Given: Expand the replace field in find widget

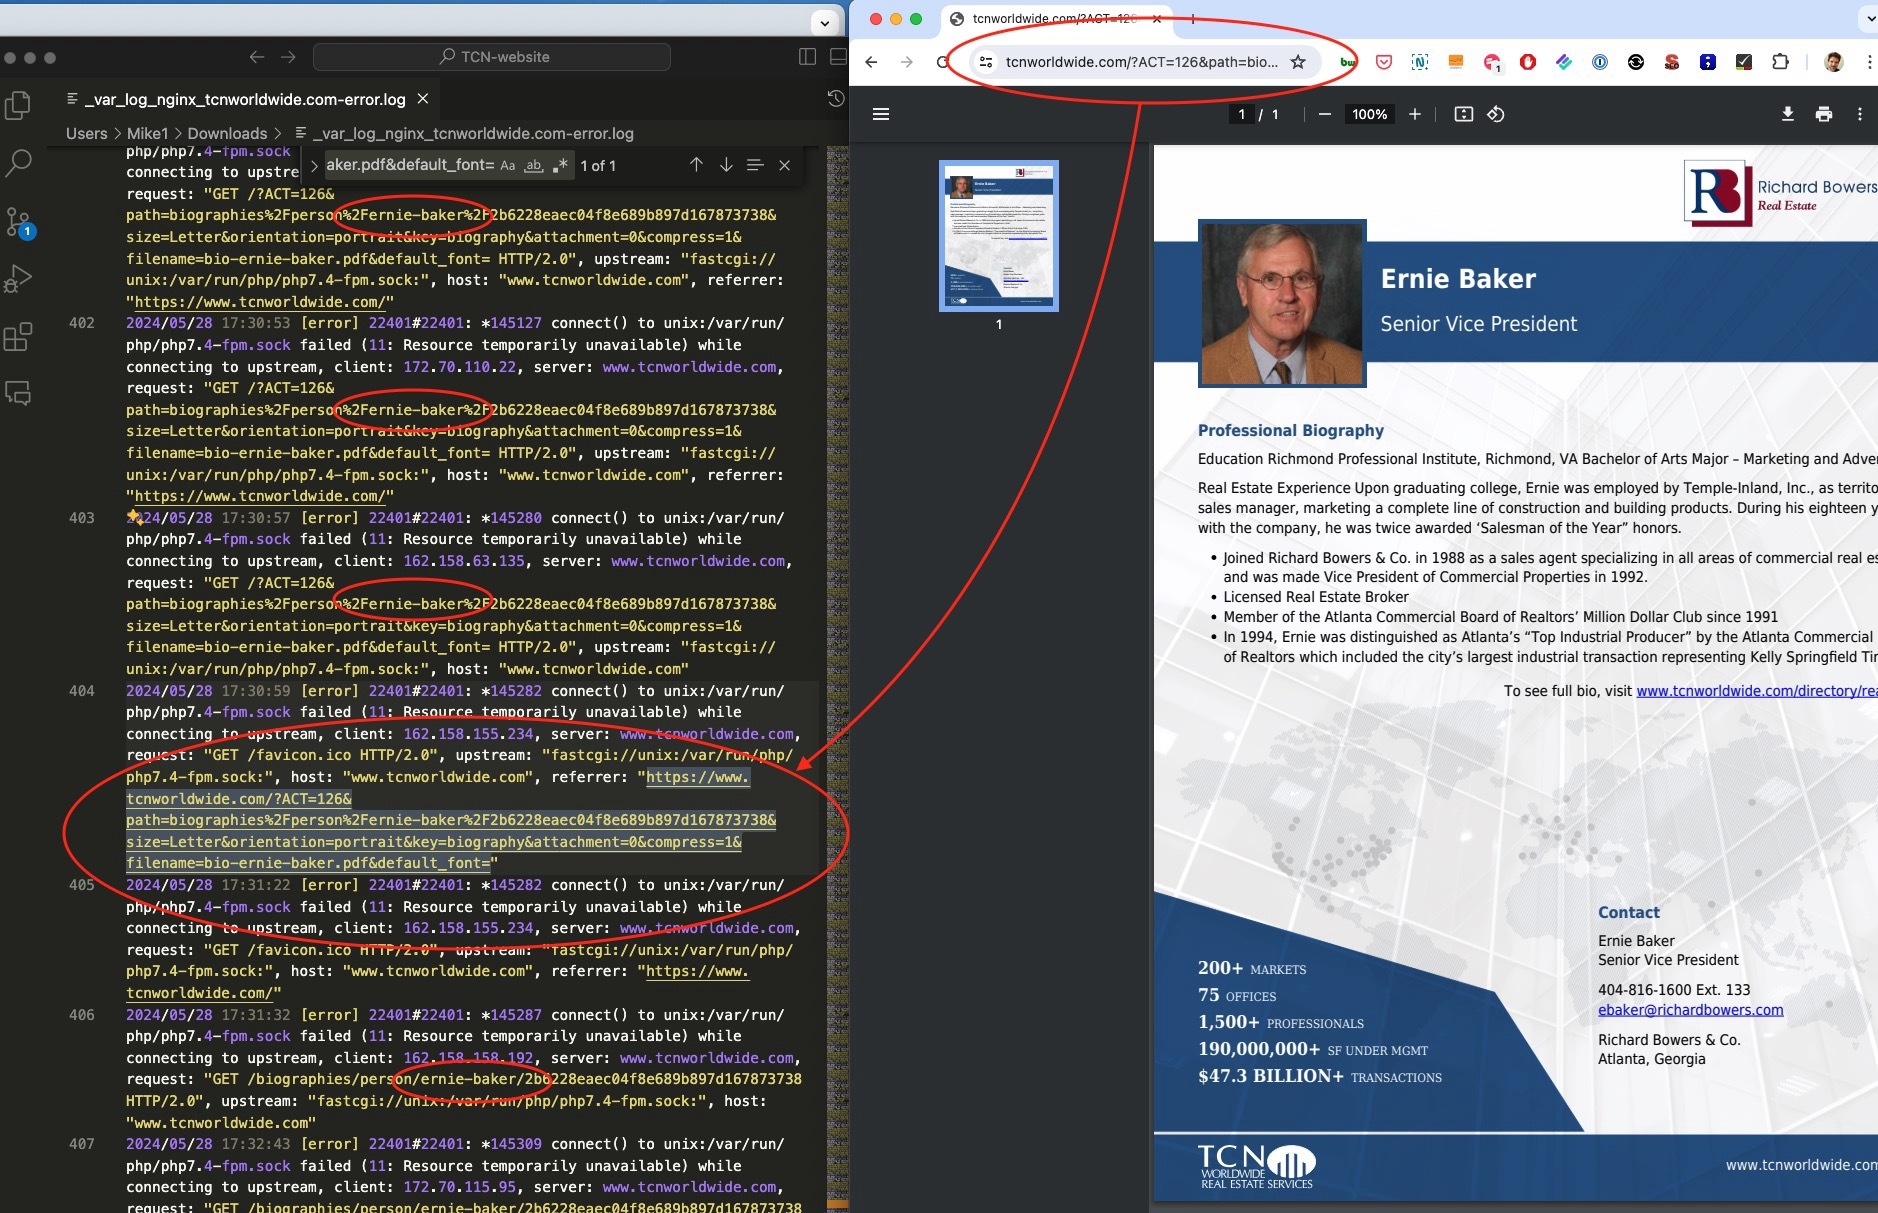Looking at the screenshot, I should tap(314, 165).
